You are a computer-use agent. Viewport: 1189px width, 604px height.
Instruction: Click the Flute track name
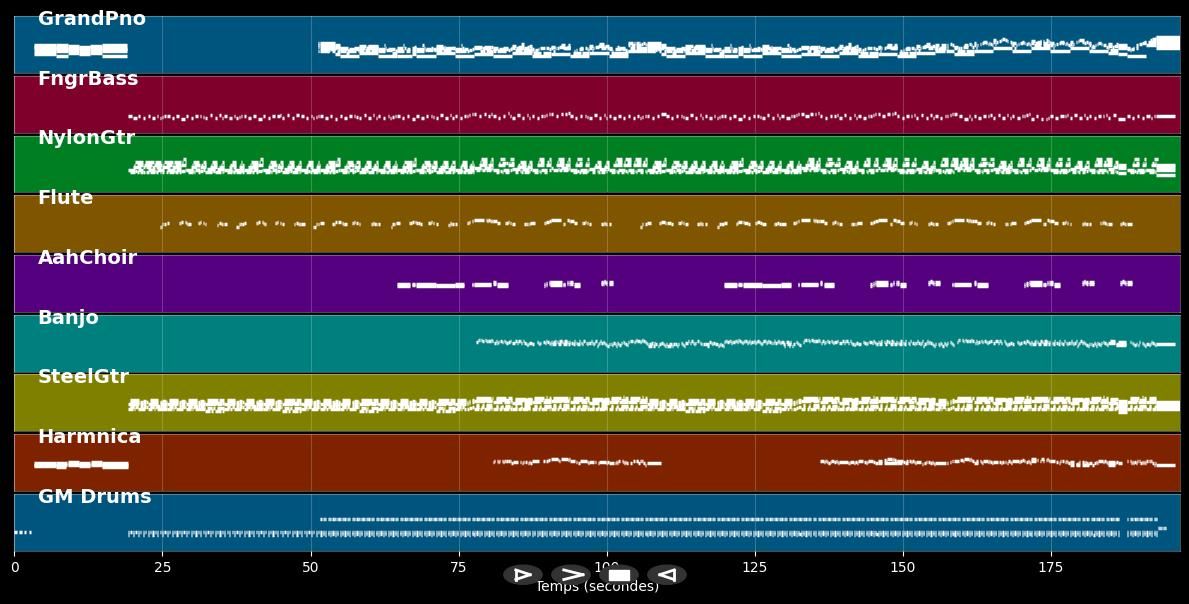click(x=65, y=198)
